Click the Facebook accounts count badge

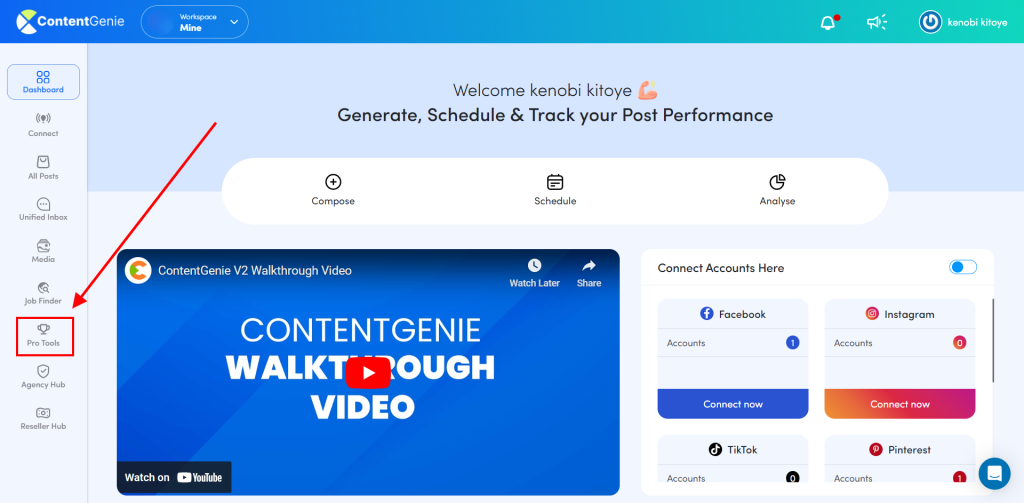(x=793, y=342)
